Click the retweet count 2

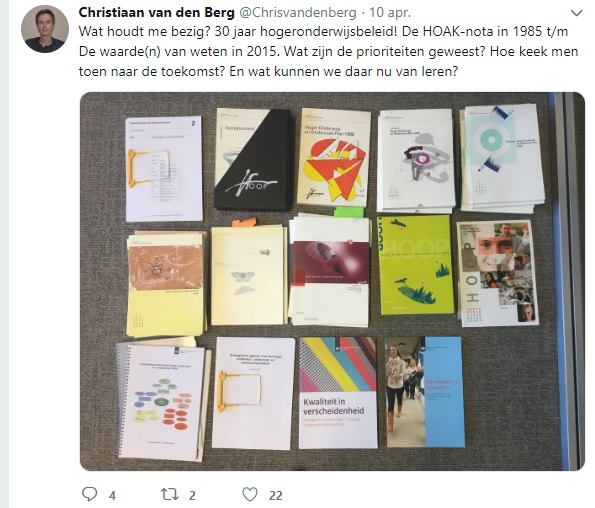click(192, 495)
